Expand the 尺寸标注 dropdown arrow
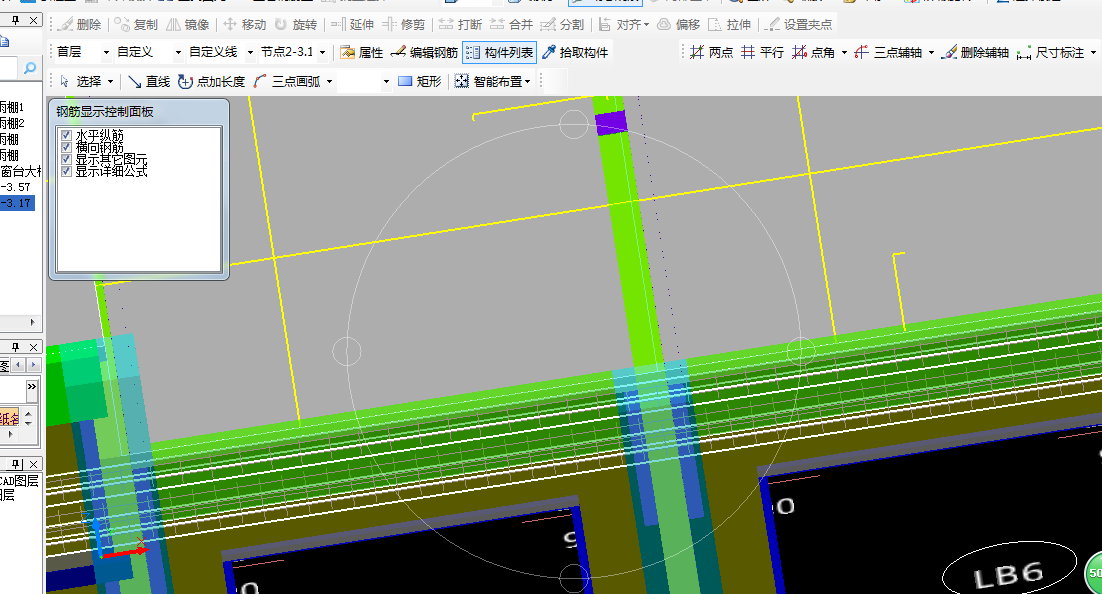 [x=1093, y=53]
